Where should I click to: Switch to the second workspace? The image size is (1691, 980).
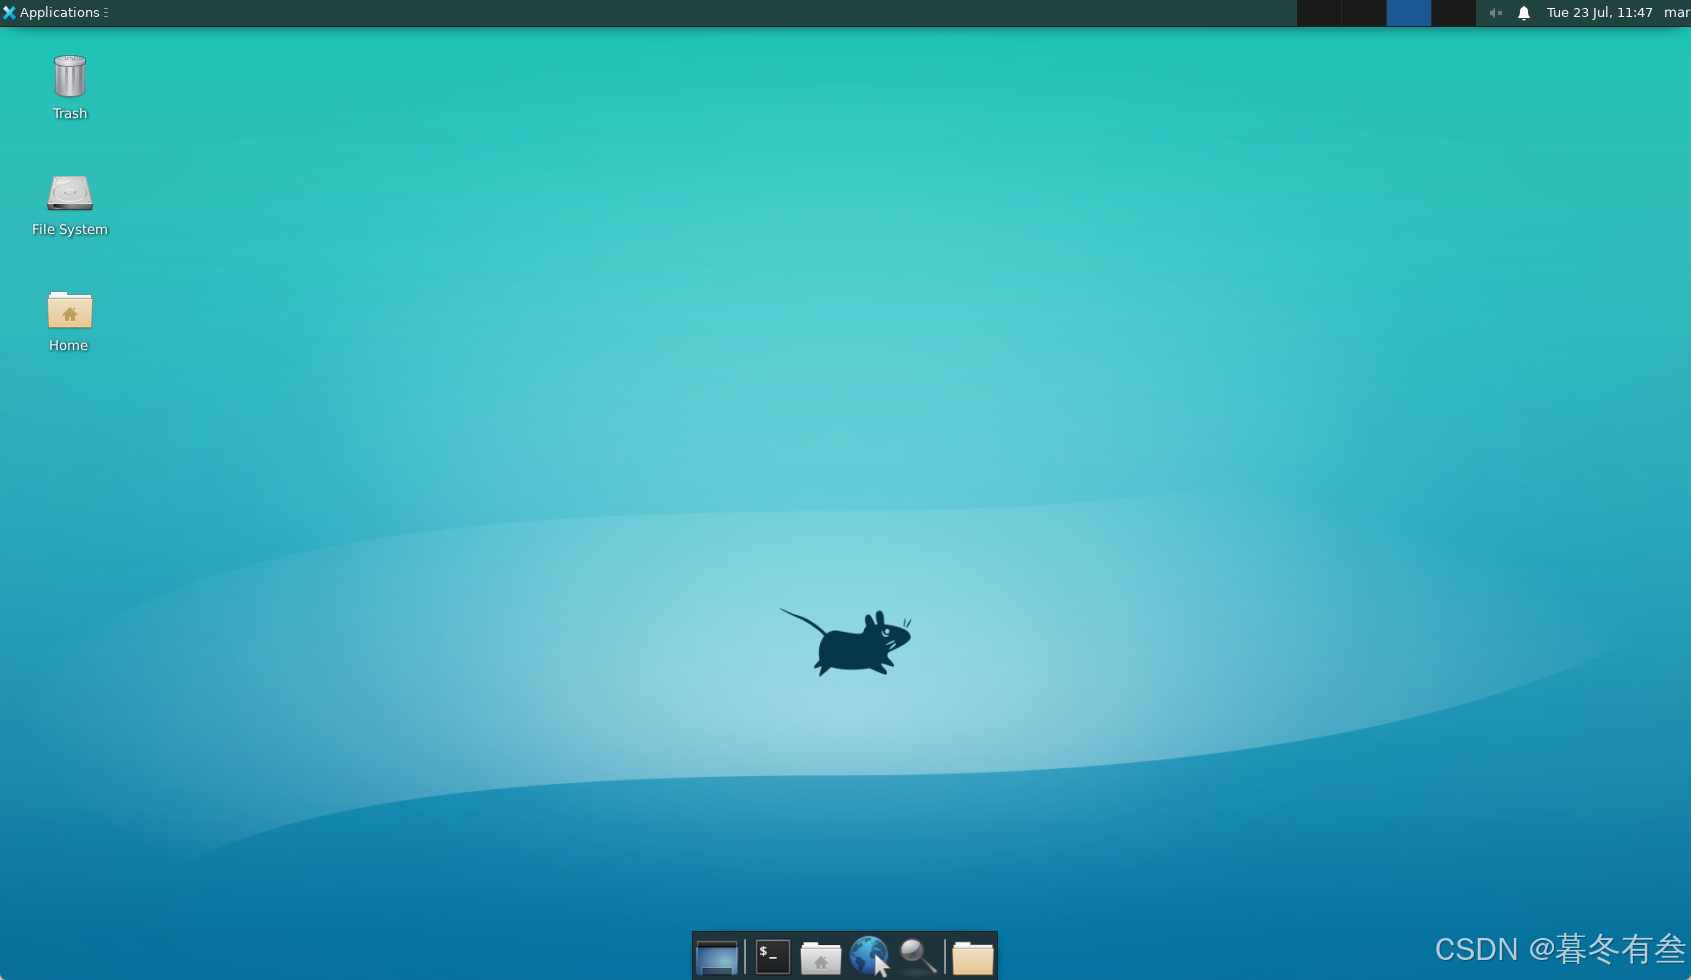1364,13
